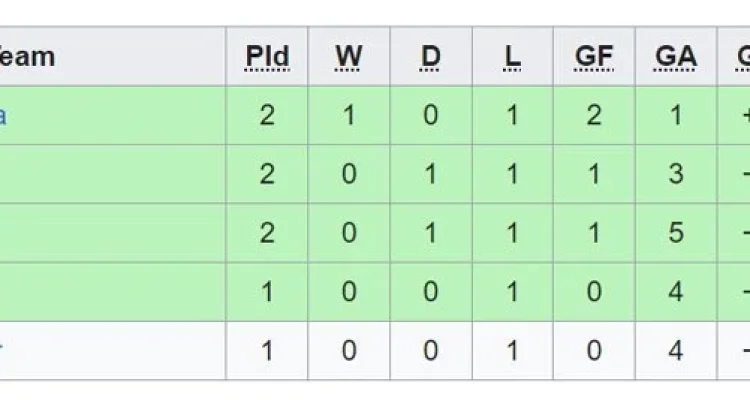Select last row's GF value 0
This screenshot has height=400, width=750.
click(594, 351)
